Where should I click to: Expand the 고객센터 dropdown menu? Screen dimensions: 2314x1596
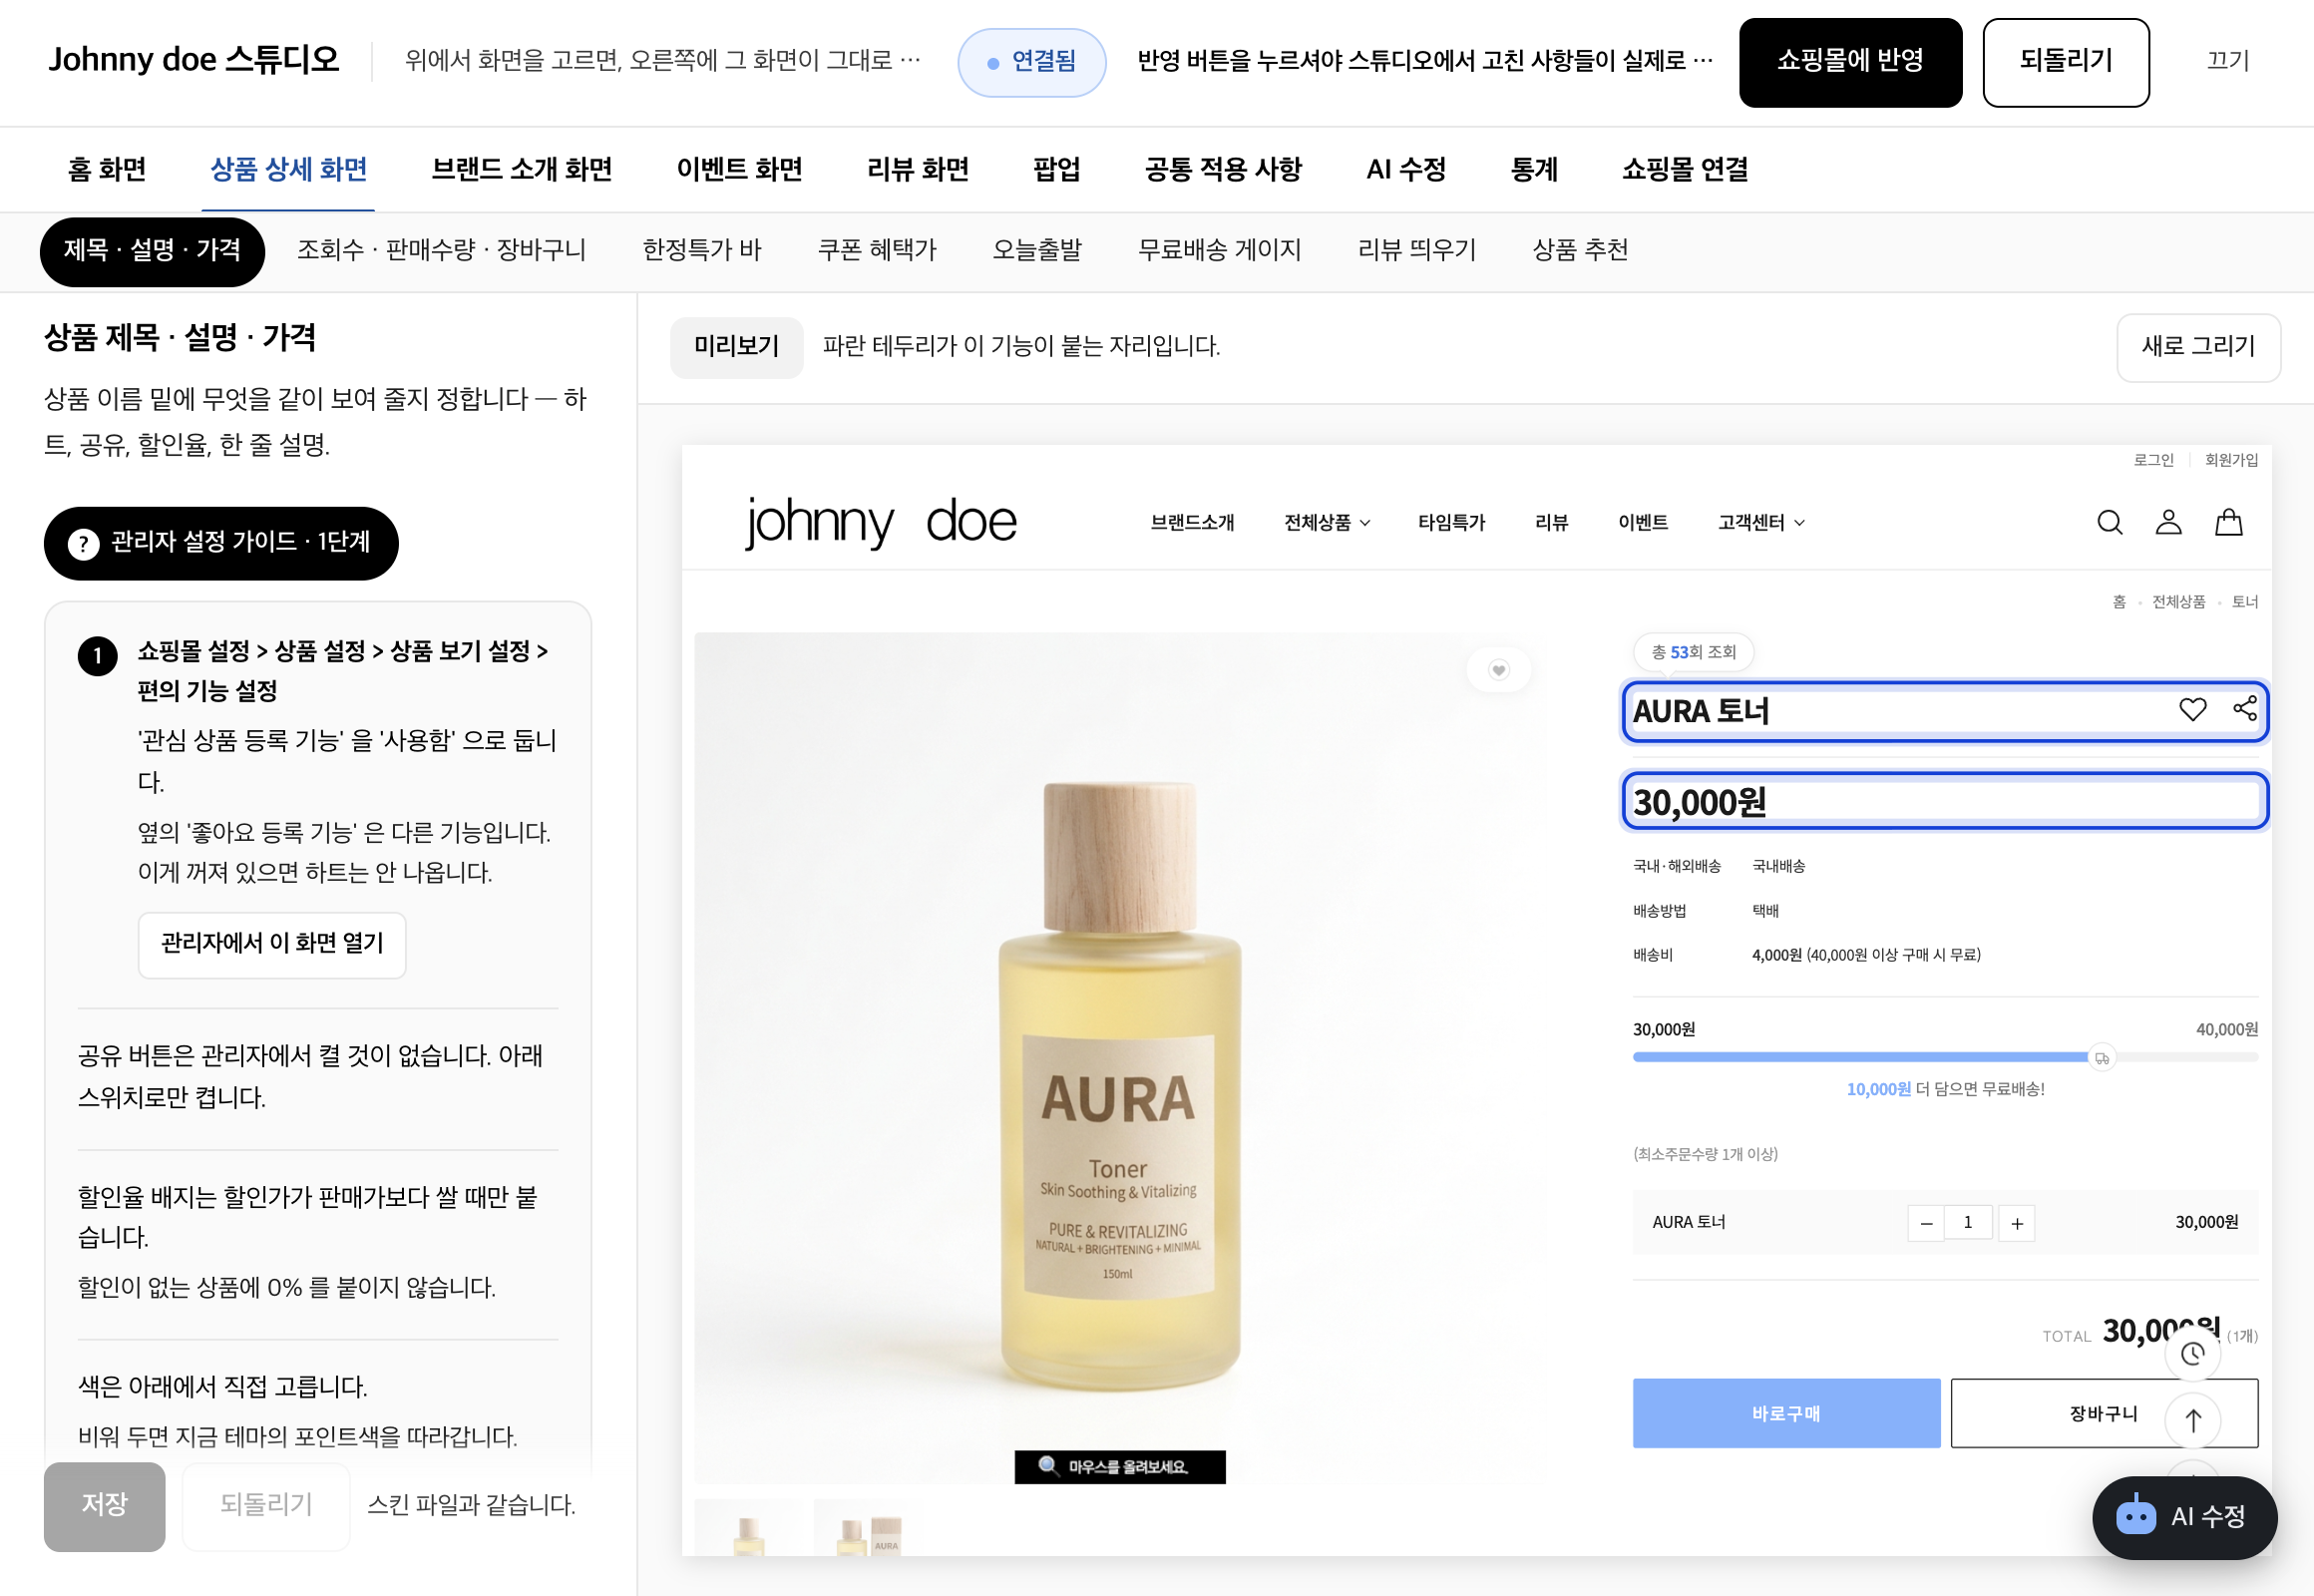1761,523
